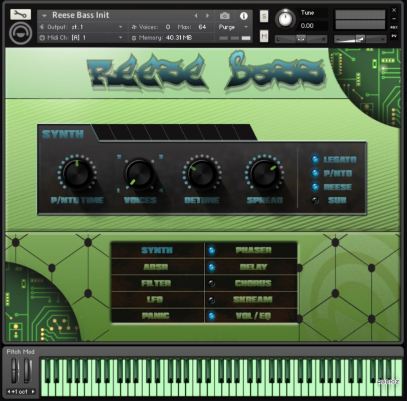407x401 pixels.
Task: Enable the SKREAM power LED
Action: (x=211, y=300)
